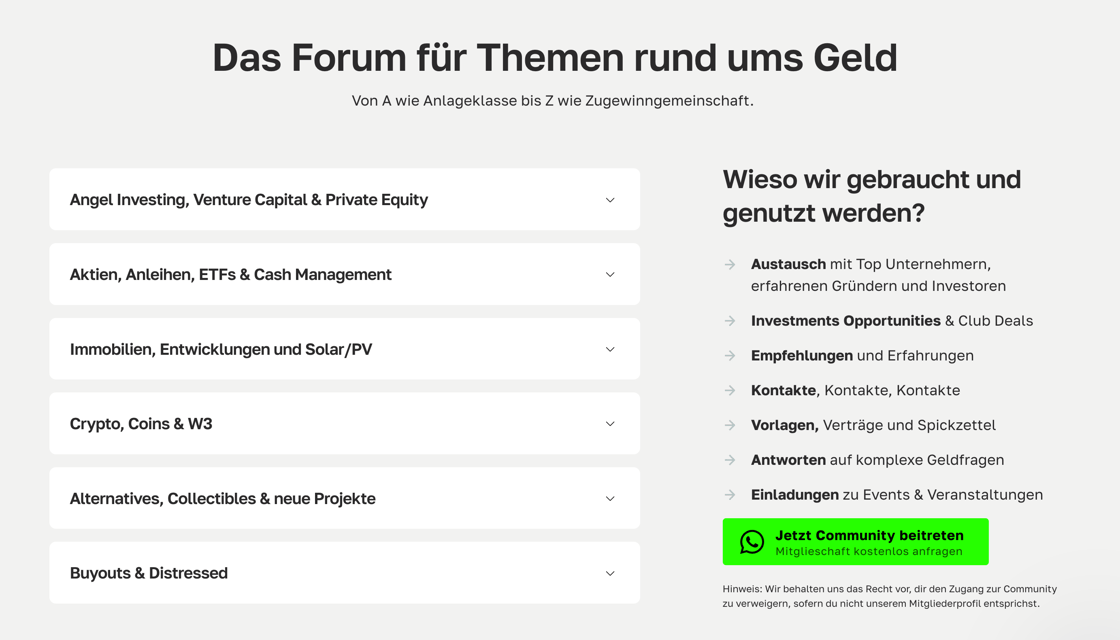Screen dimensions: 1120x640
Task: Click the WhatsApp icon on green button
Action: tap(752, 542)
